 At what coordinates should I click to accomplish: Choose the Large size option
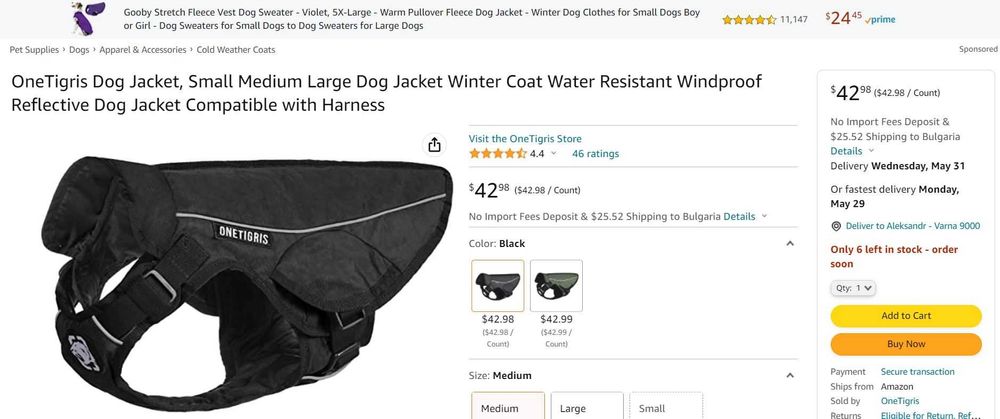(587, 408)
